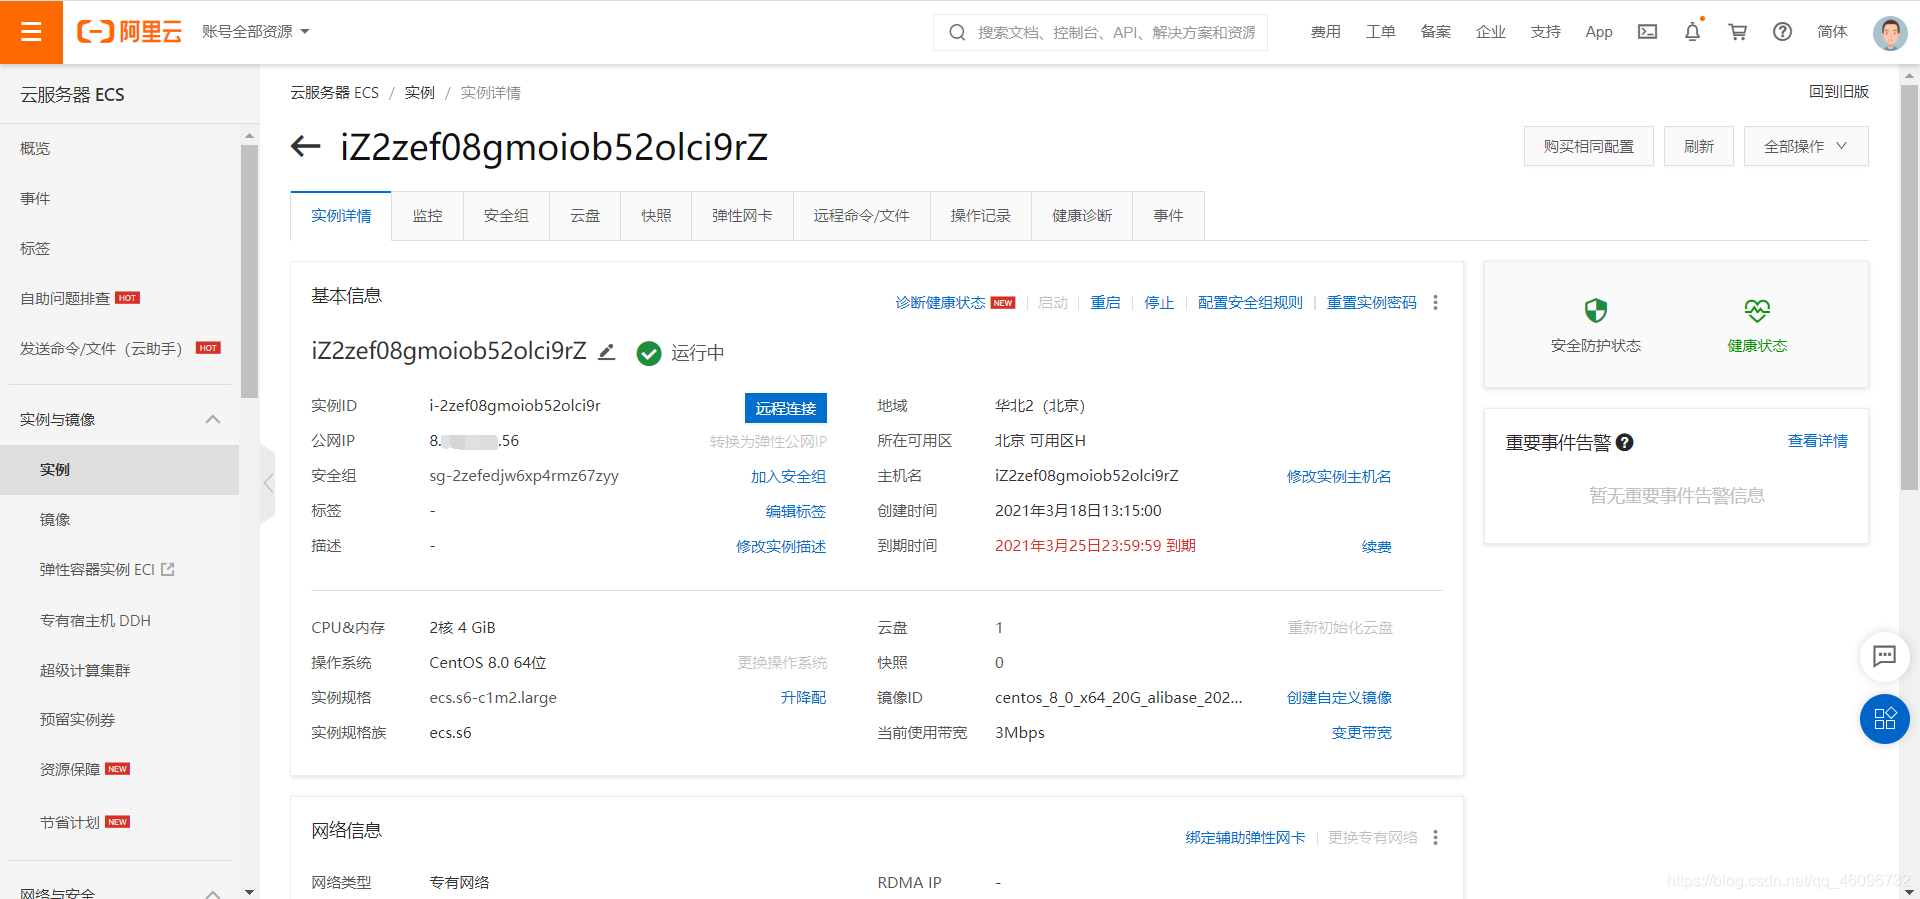Click 加入安全组 link

[788, 477]
